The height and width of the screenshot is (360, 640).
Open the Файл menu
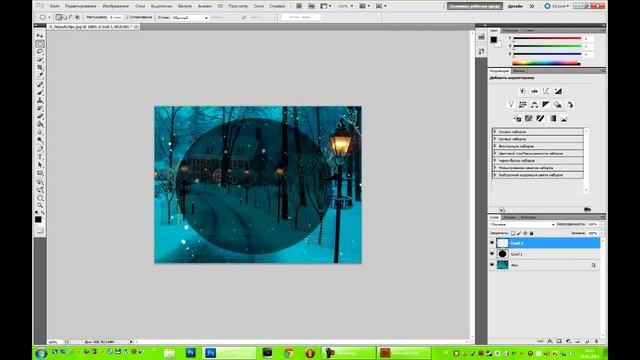[55, 6]
